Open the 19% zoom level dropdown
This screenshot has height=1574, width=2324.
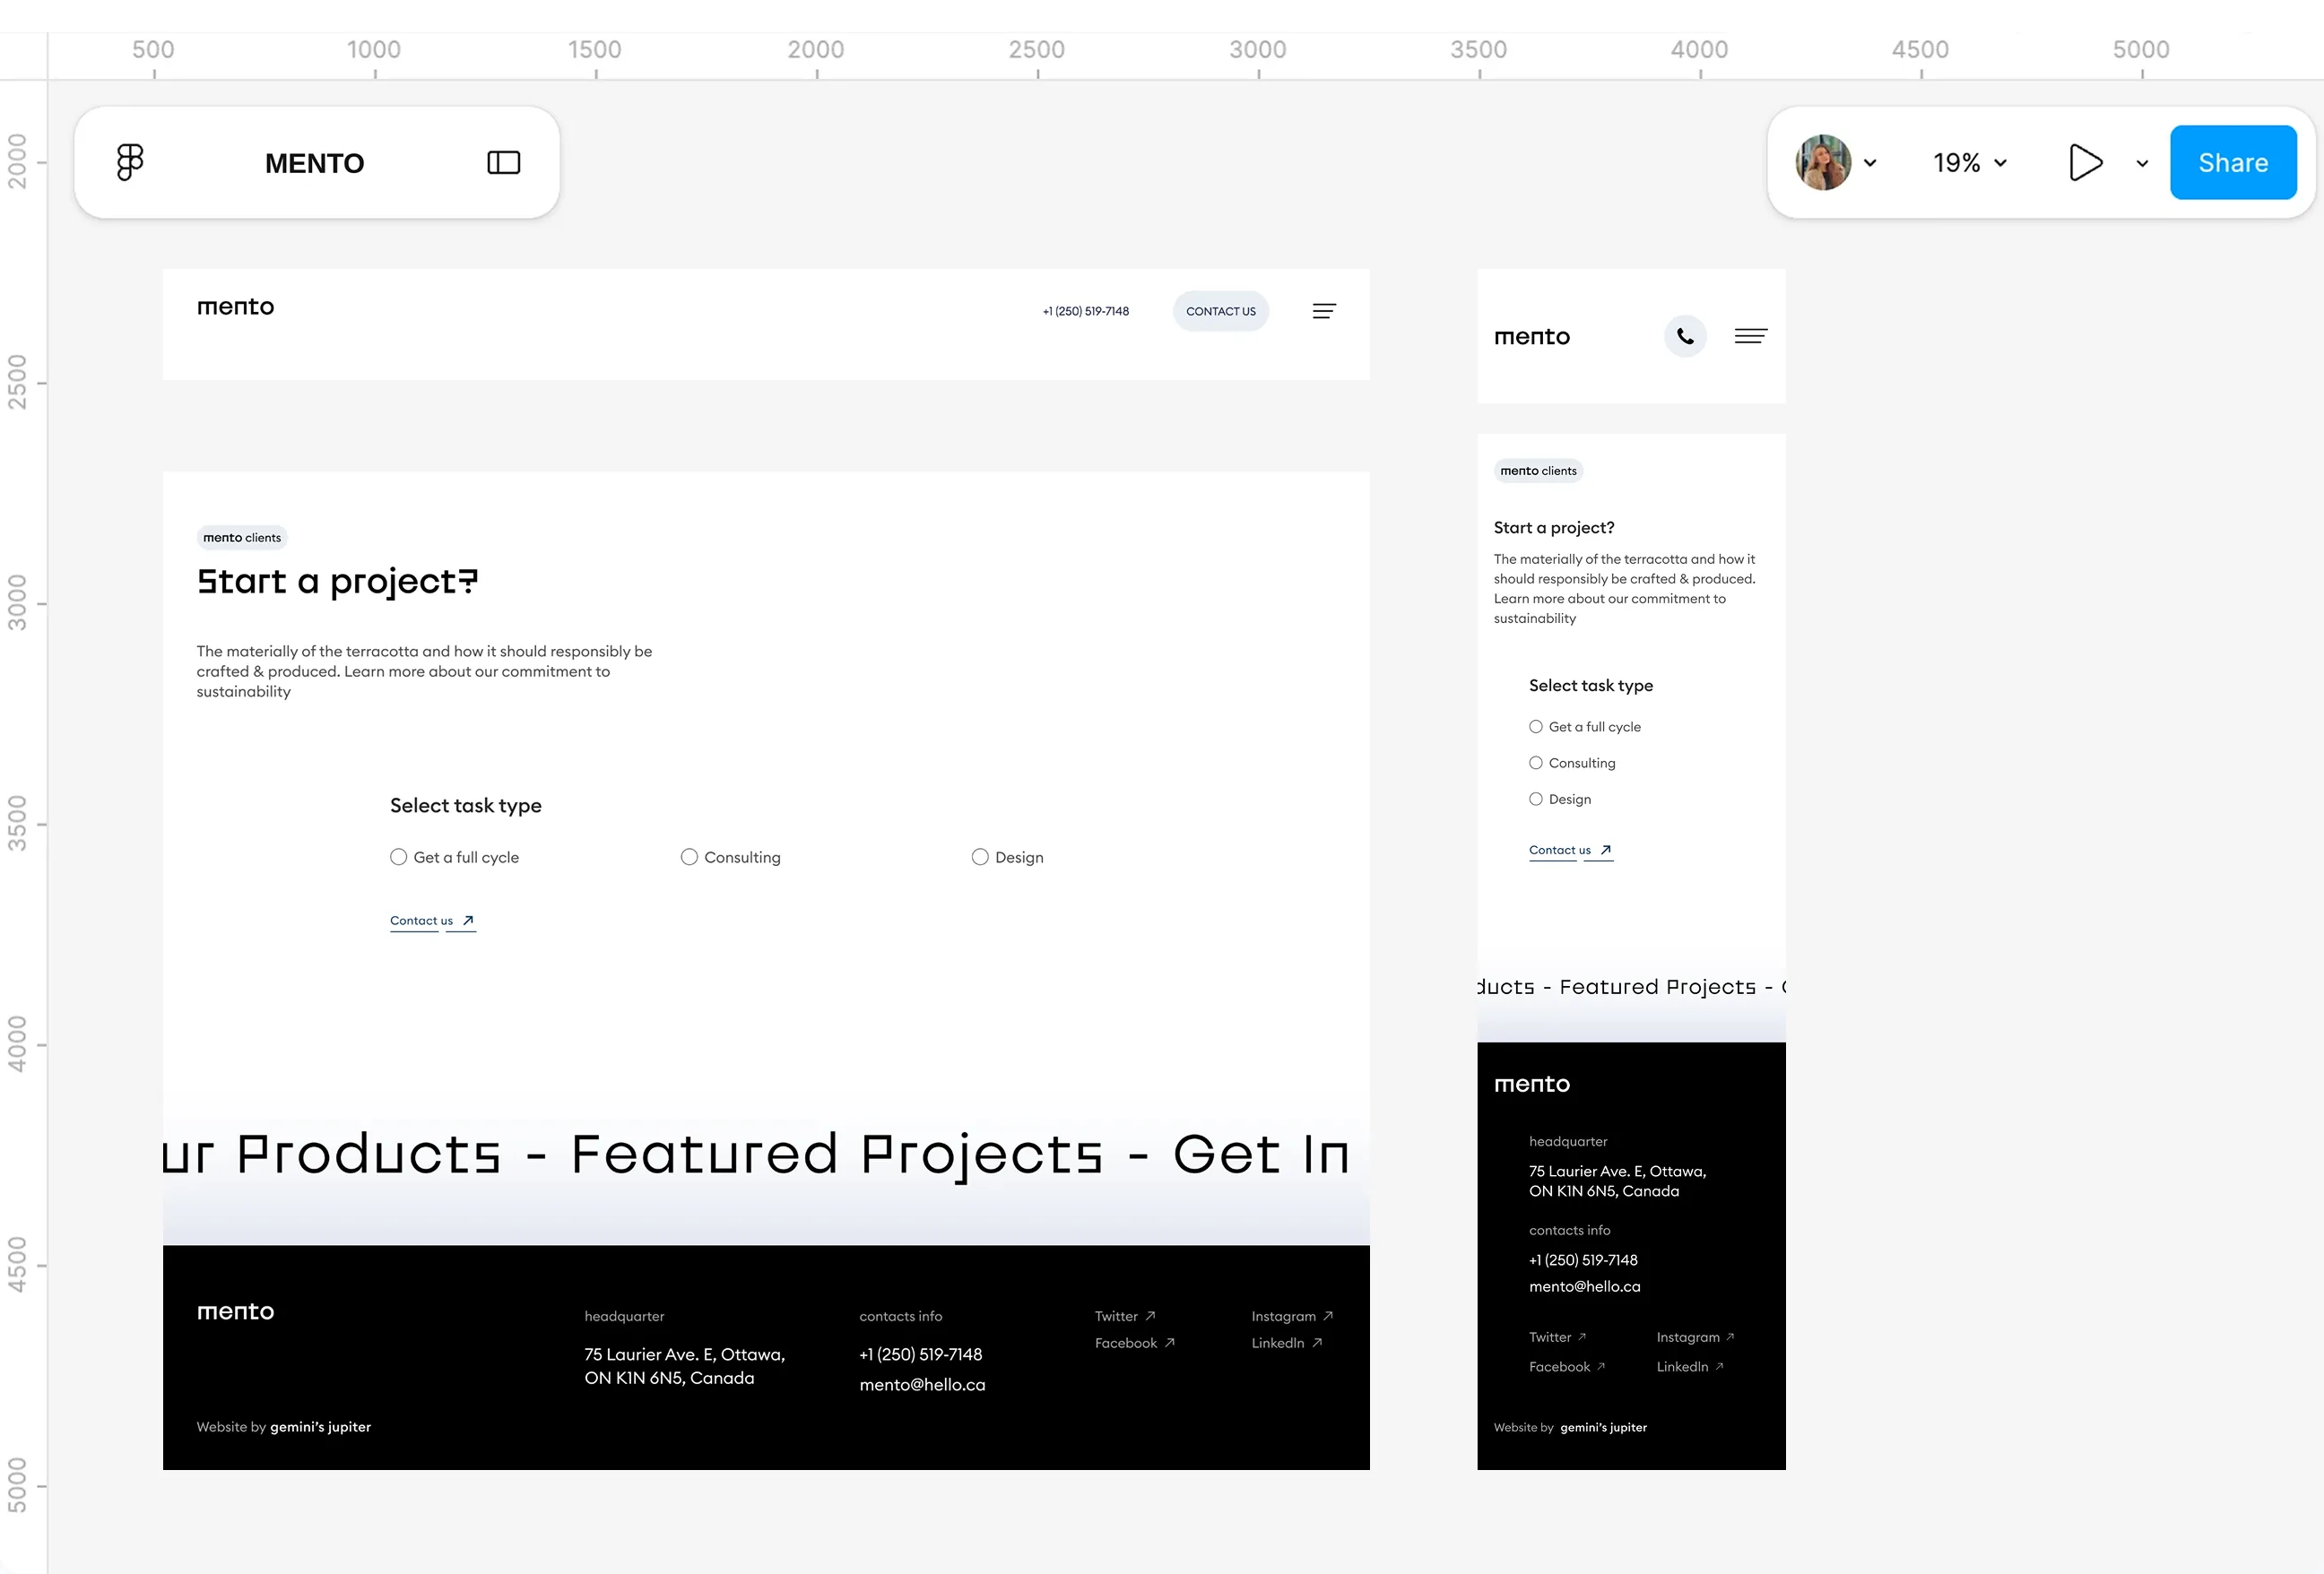click(1970, 162)
